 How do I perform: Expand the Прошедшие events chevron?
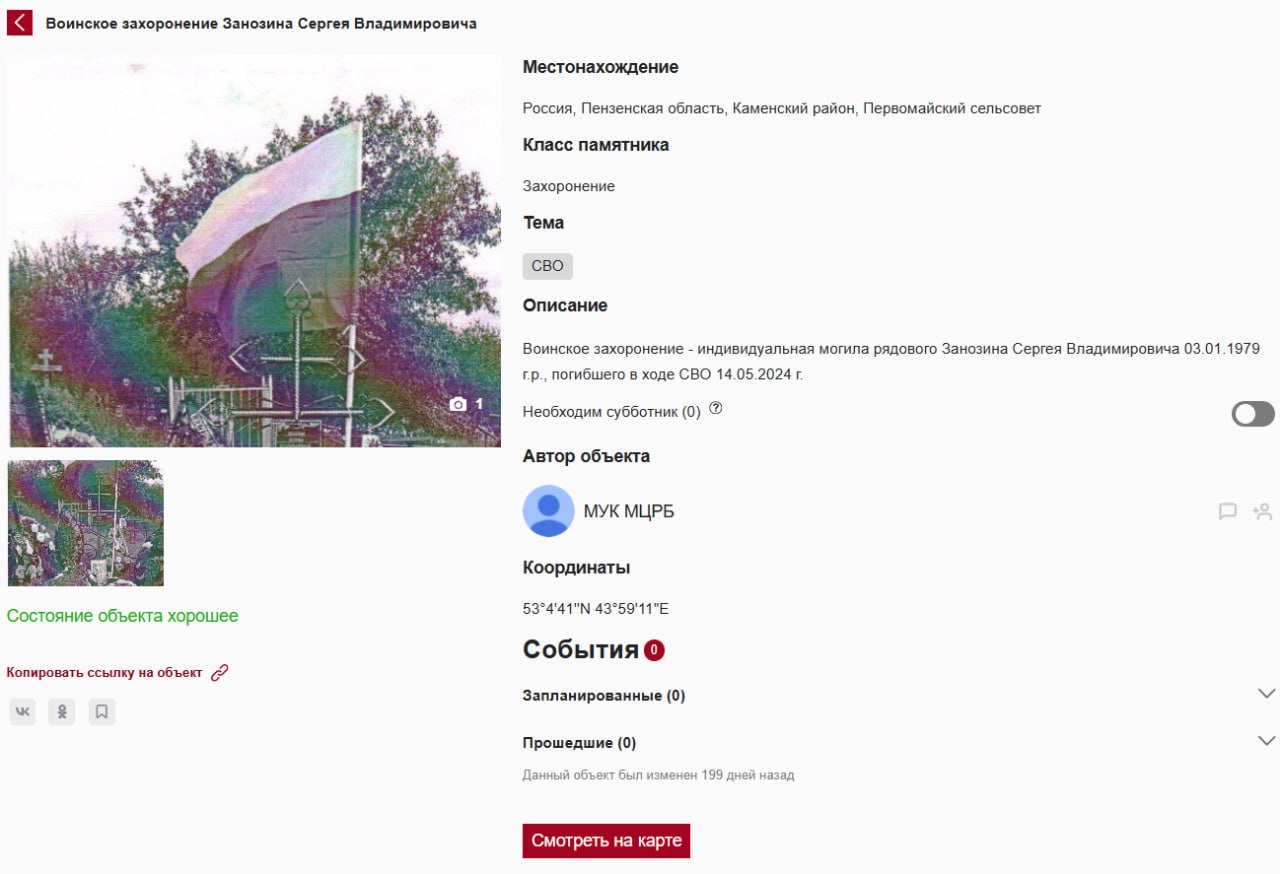point(1266,741)
